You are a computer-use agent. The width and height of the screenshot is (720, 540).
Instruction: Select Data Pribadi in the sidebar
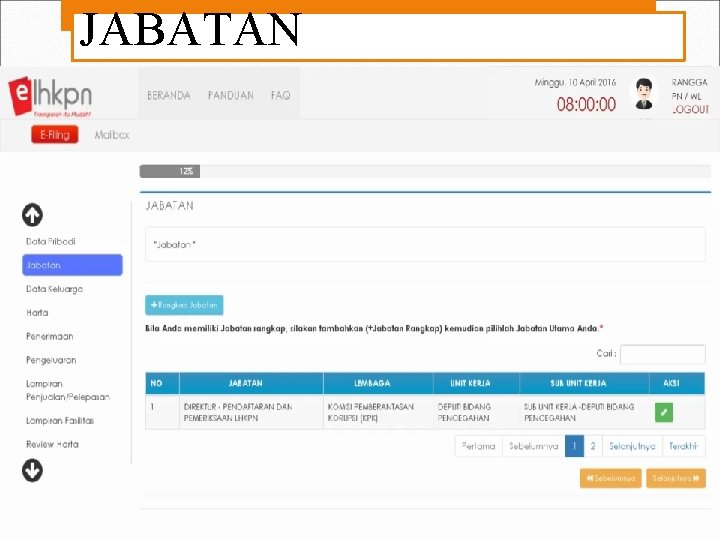(51, 242)
